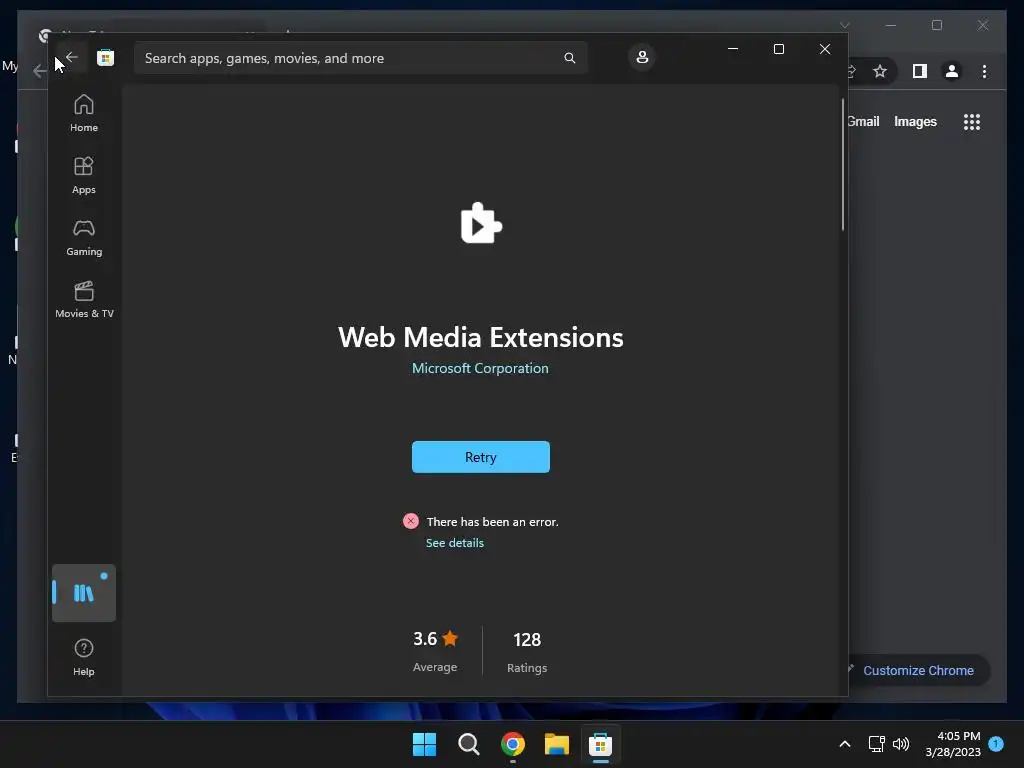Open File Explorer from taskbar

coord(556,744)
